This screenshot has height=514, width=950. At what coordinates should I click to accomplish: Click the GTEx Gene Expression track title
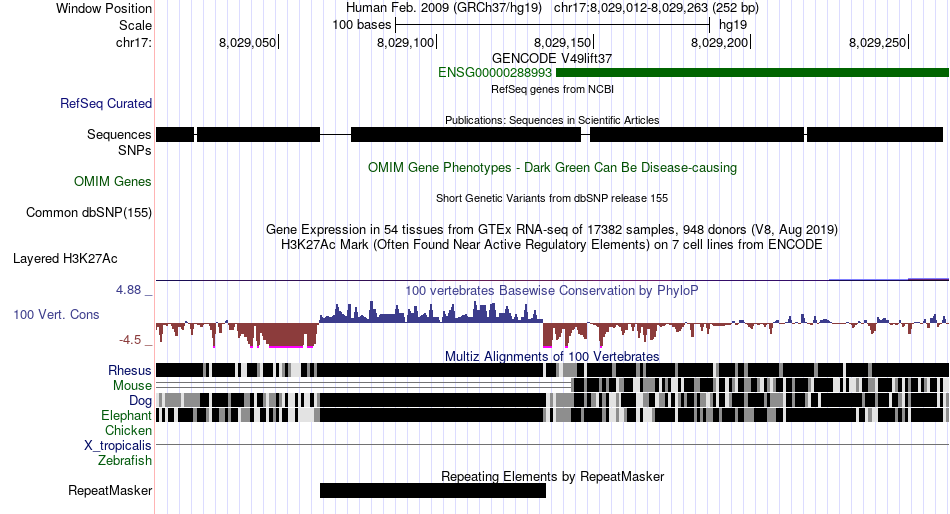click(x=552, y=230)
